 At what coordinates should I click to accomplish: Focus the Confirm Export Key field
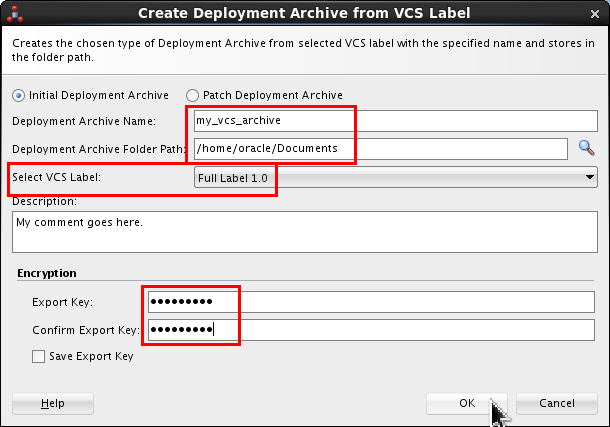[x=370, y=330]
